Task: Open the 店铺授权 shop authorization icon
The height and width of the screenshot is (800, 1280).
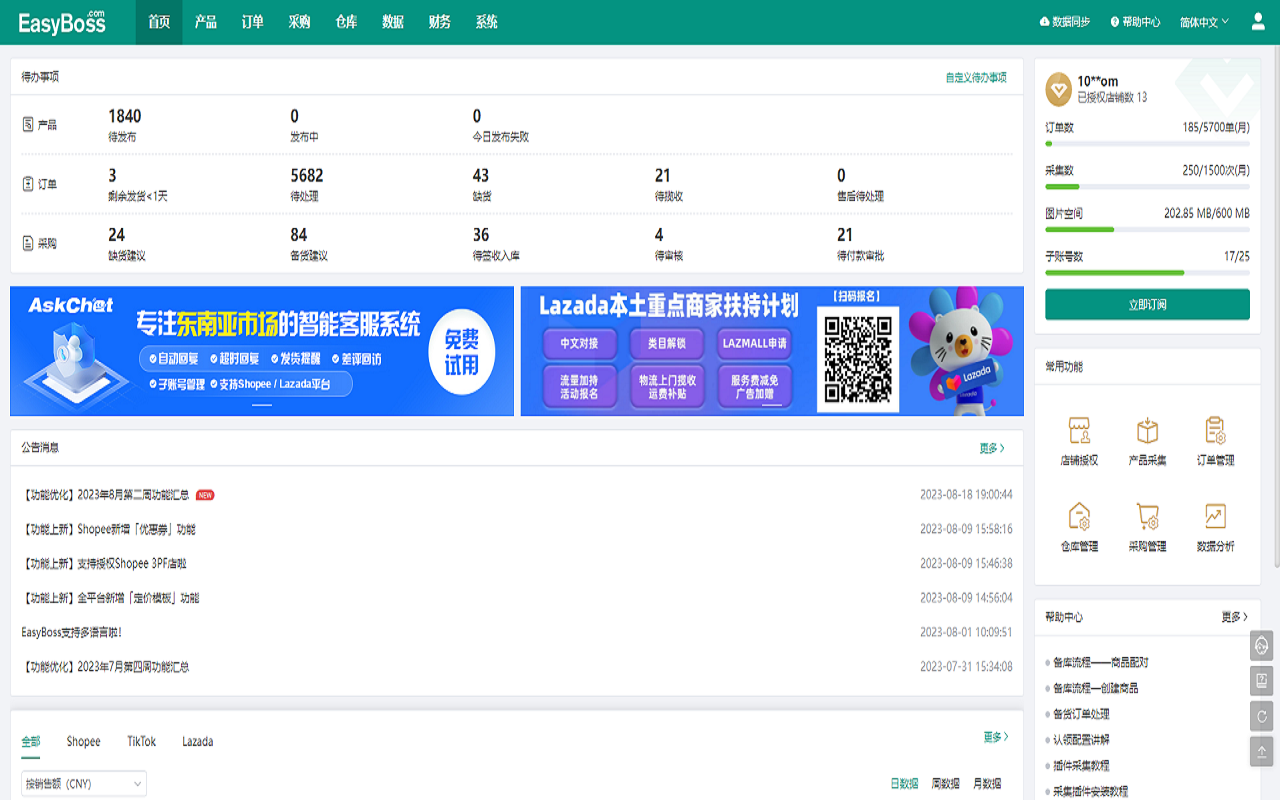Action: [1079, 431]
